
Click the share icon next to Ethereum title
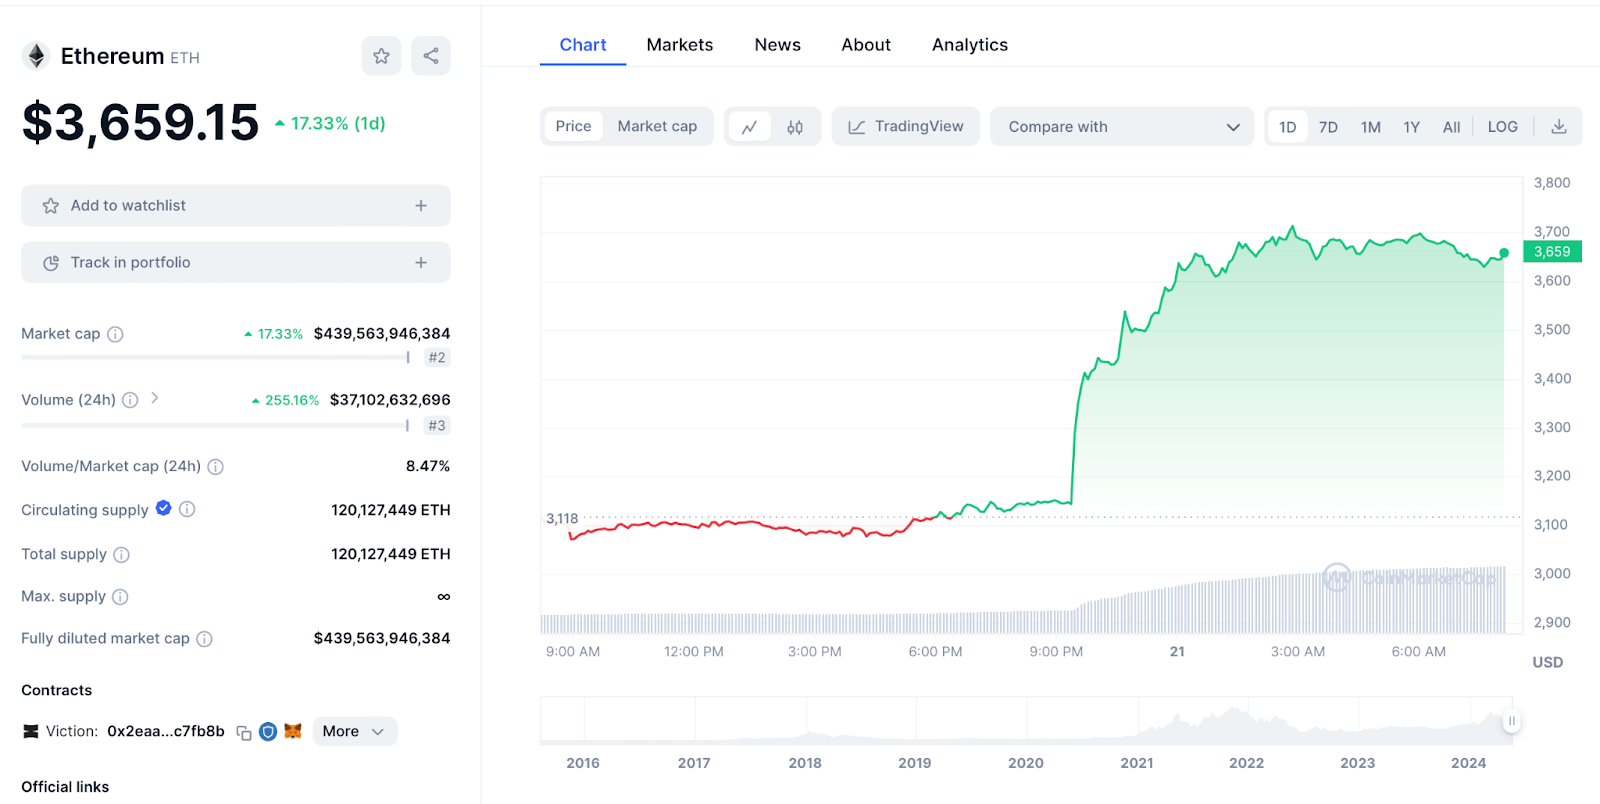point(431,56)
